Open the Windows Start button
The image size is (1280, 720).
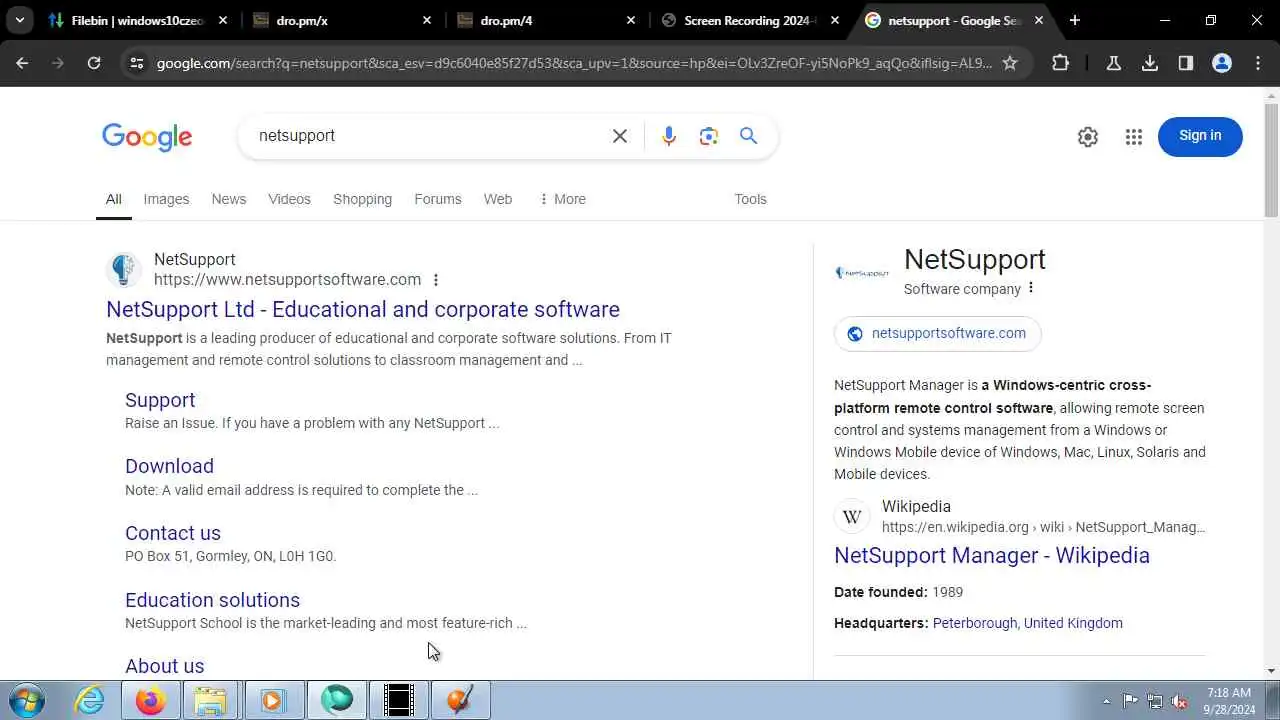point(26,700)
